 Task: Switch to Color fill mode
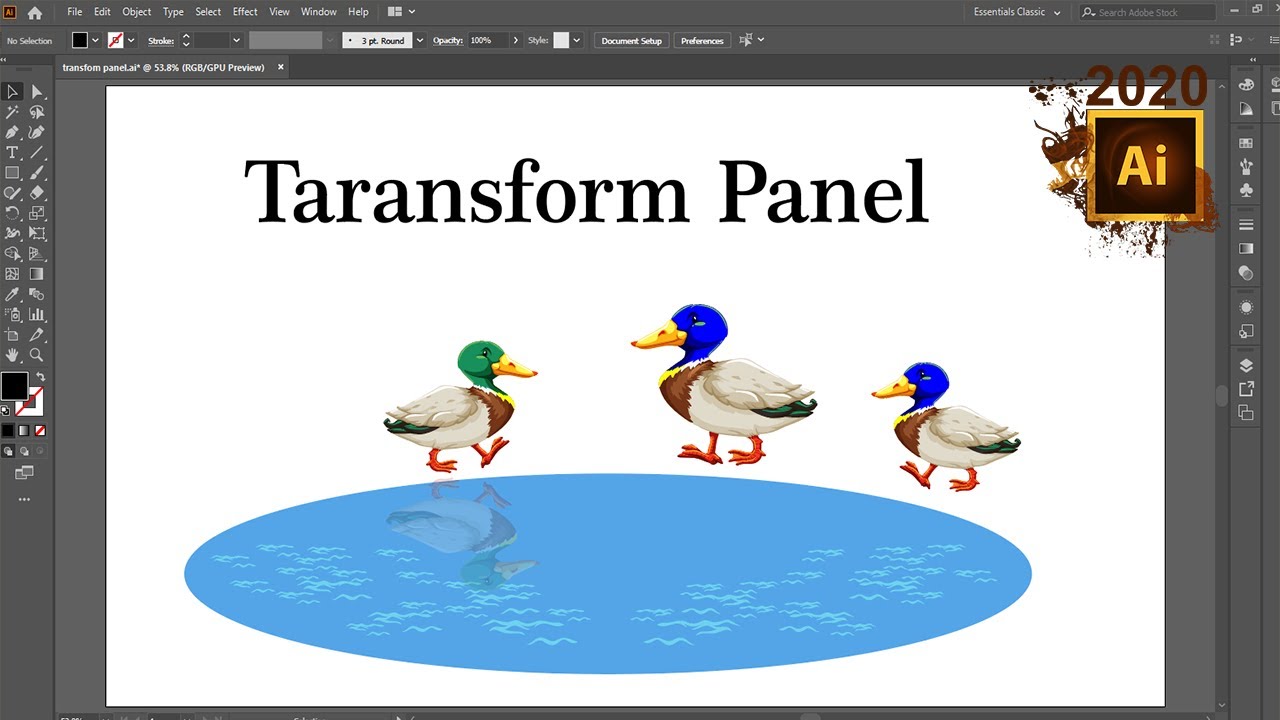point(8,430)
